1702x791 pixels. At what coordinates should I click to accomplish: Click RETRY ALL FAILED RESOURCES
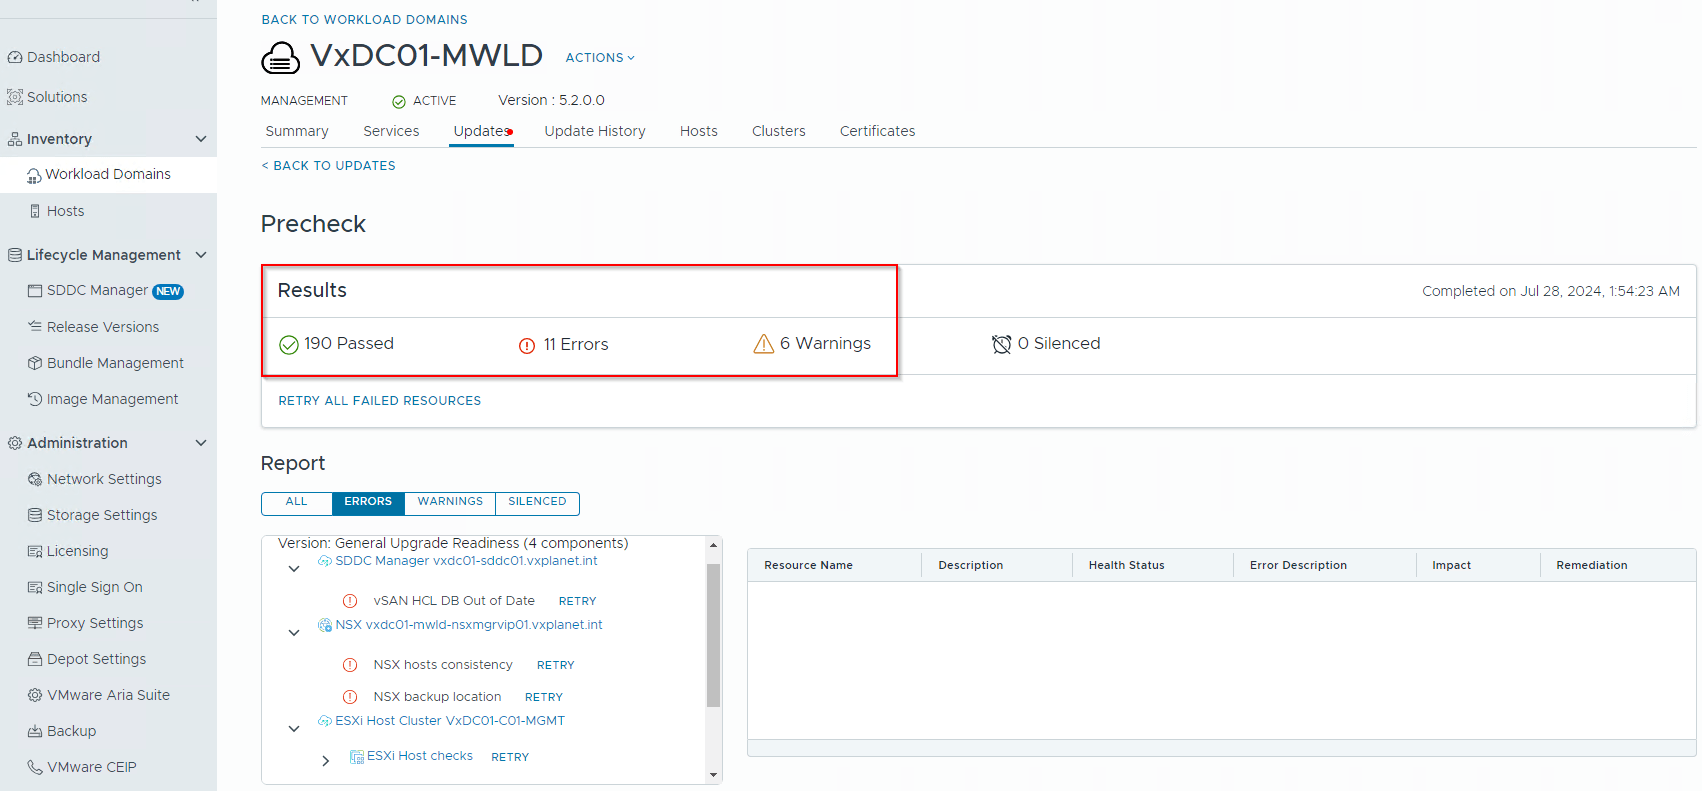coord(380,401)
